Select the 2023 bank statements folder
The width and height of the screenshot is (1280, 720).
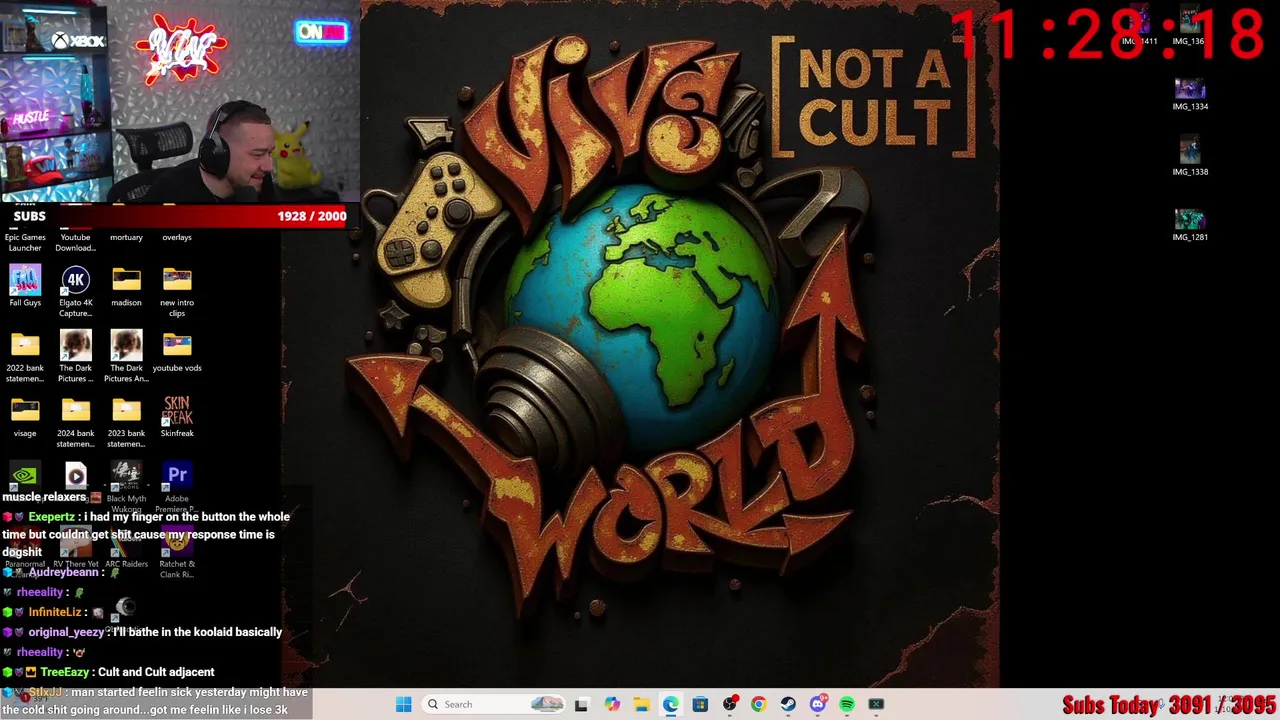click(x=126, y=423)
